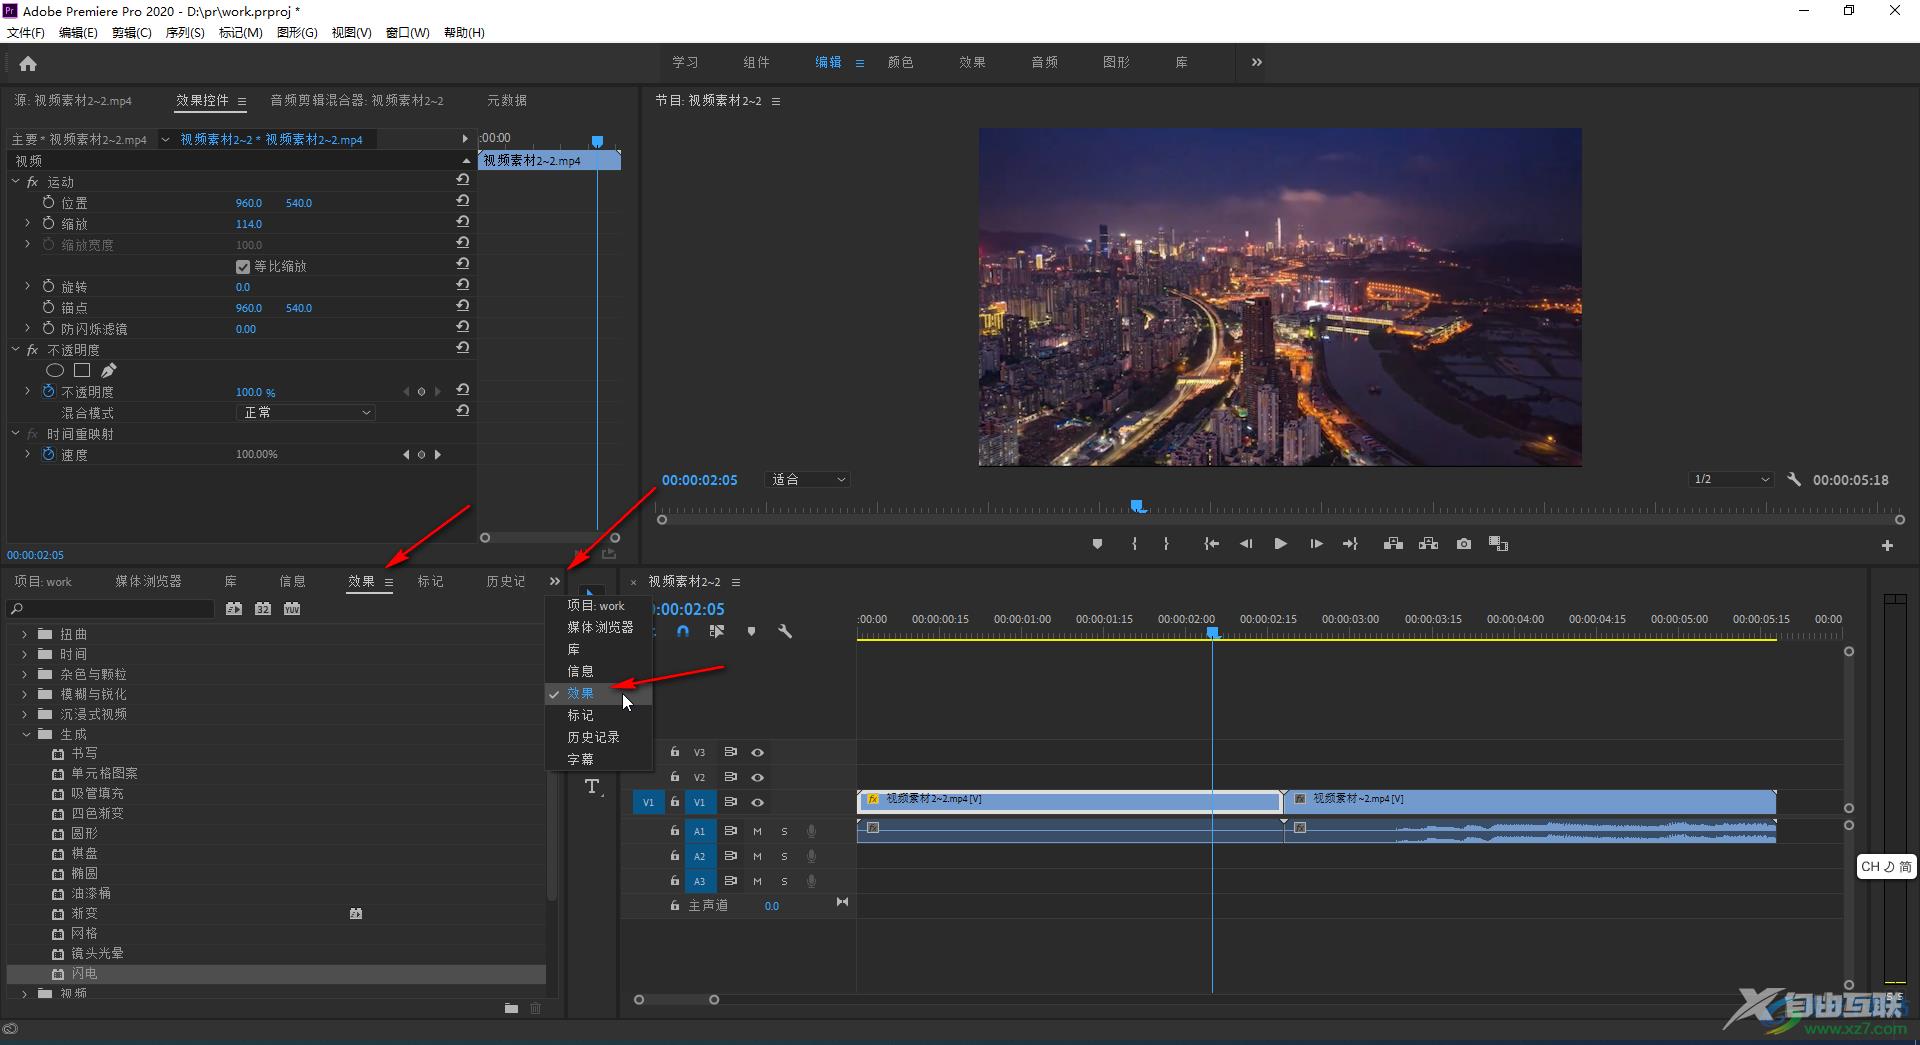The height and width of the screenshot is (1045, 1920).
Task: Click the program monitor playhead
Action: coord(1137,507)
